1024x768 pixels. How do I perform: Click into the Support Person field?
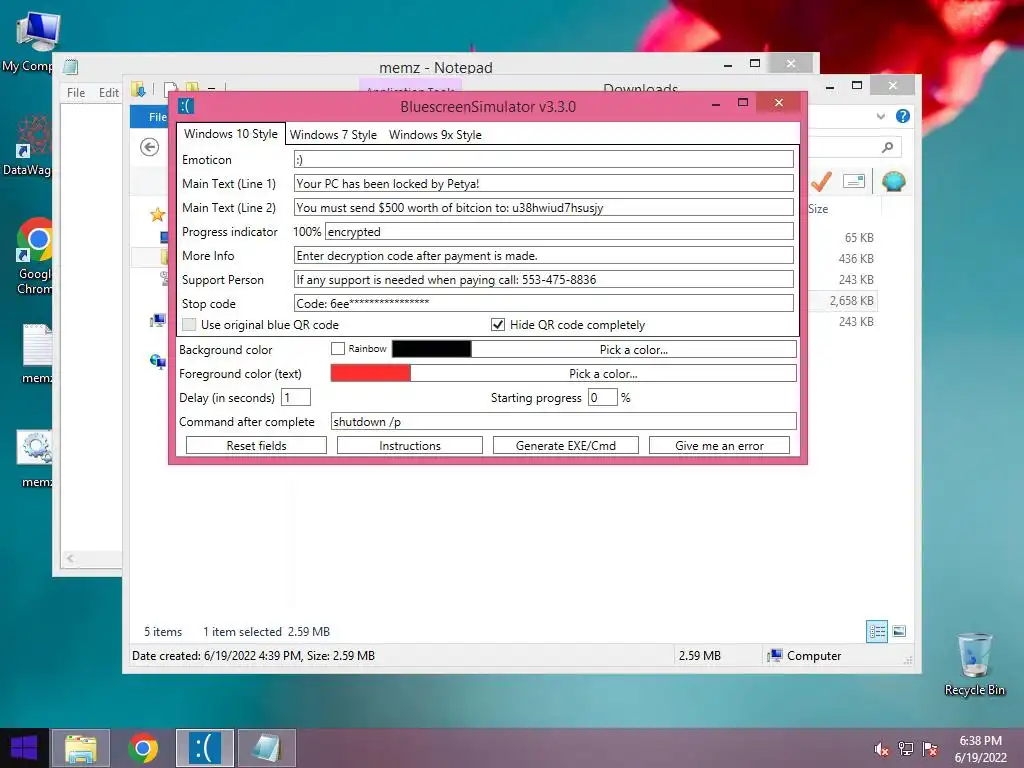tap(543, 280)
